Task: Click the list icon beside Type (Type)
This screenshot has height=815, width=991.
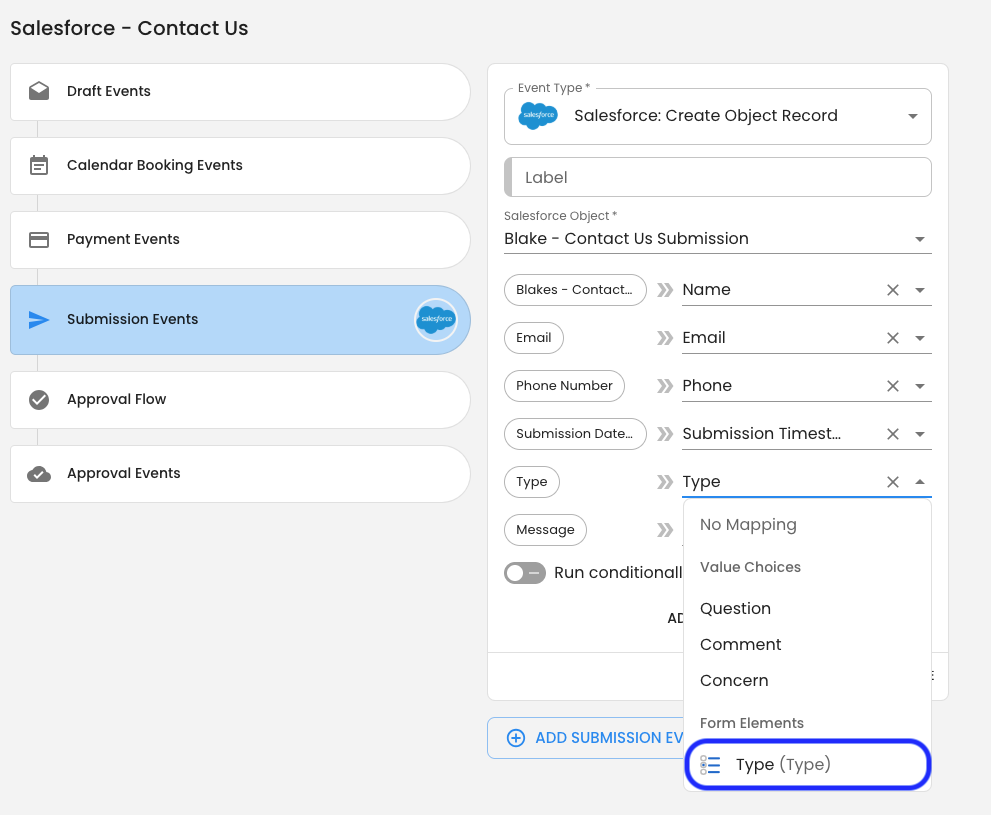Action: point(710,765)
